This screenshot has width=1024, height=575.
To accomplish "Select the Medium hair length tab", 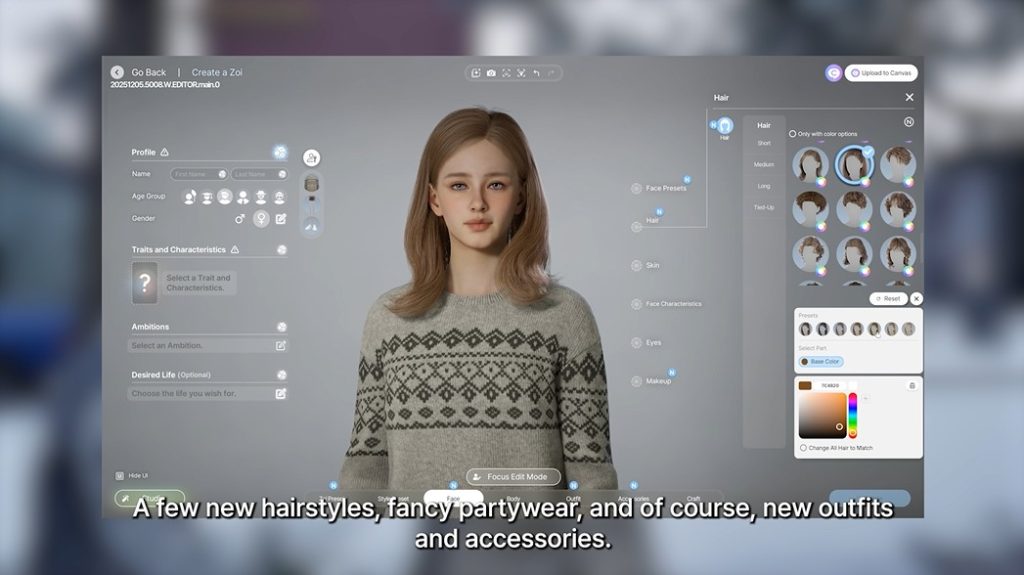I will coord(764,165).
